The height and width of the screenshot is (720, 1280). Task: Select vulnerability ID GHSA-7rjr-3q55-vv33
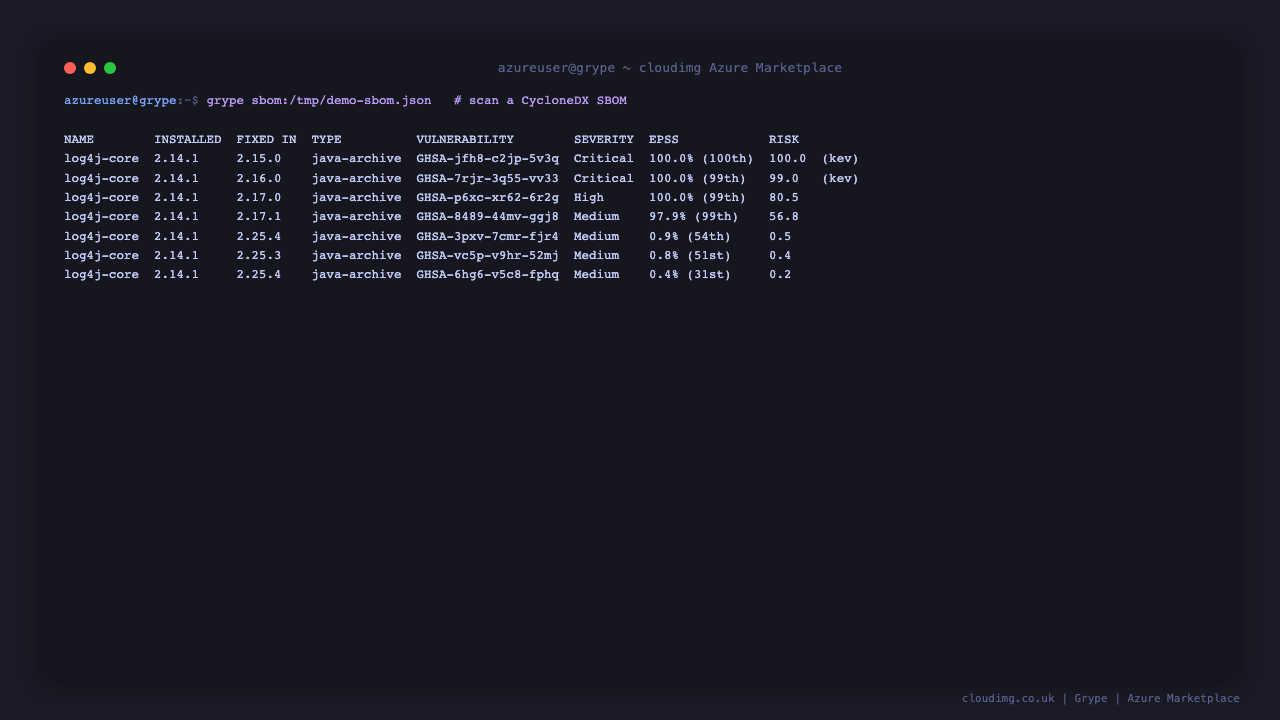pos(488,179)
